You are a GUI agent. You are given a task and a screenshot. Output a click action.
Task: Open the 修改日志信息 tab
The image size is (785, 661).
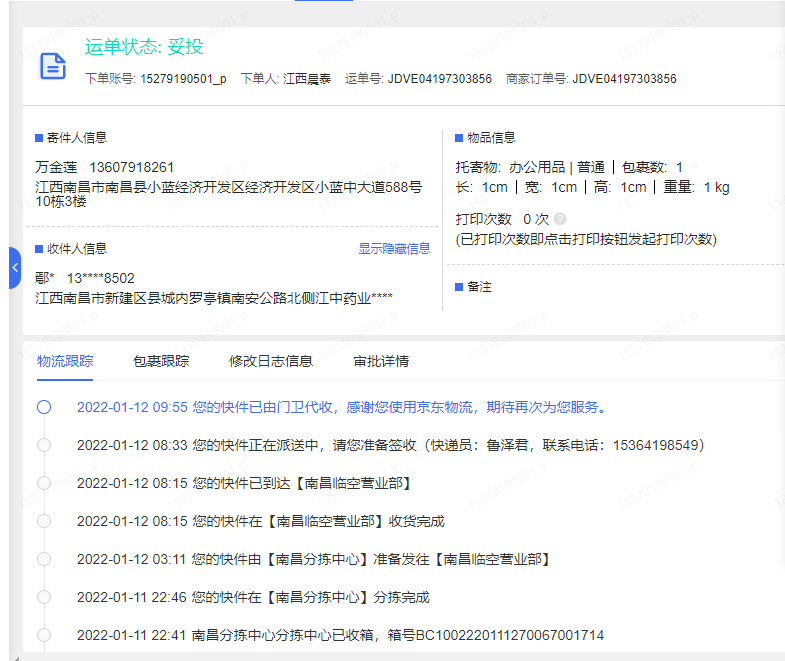(271, 361)
